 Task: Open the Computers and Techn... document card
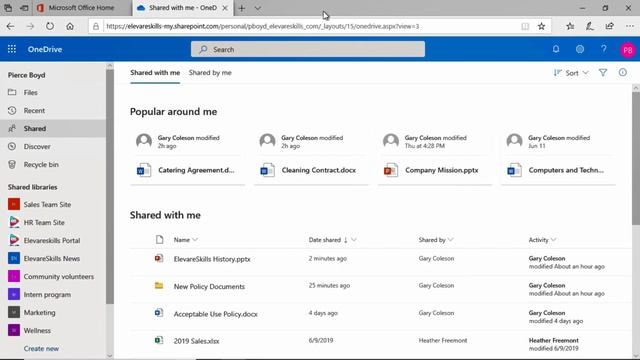tap(558, 159)
